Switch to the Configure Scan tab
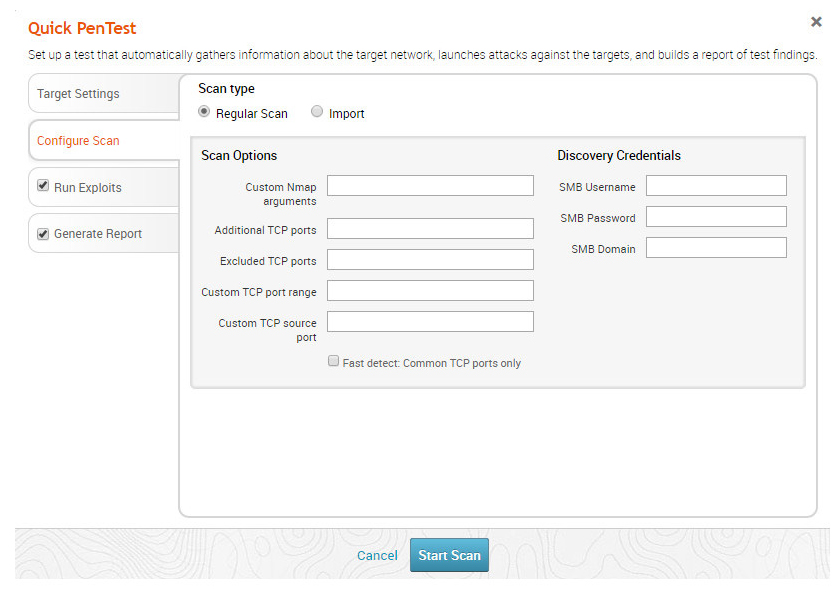The width and height of the screenshot is (838, 596). (x=78, y=141)
